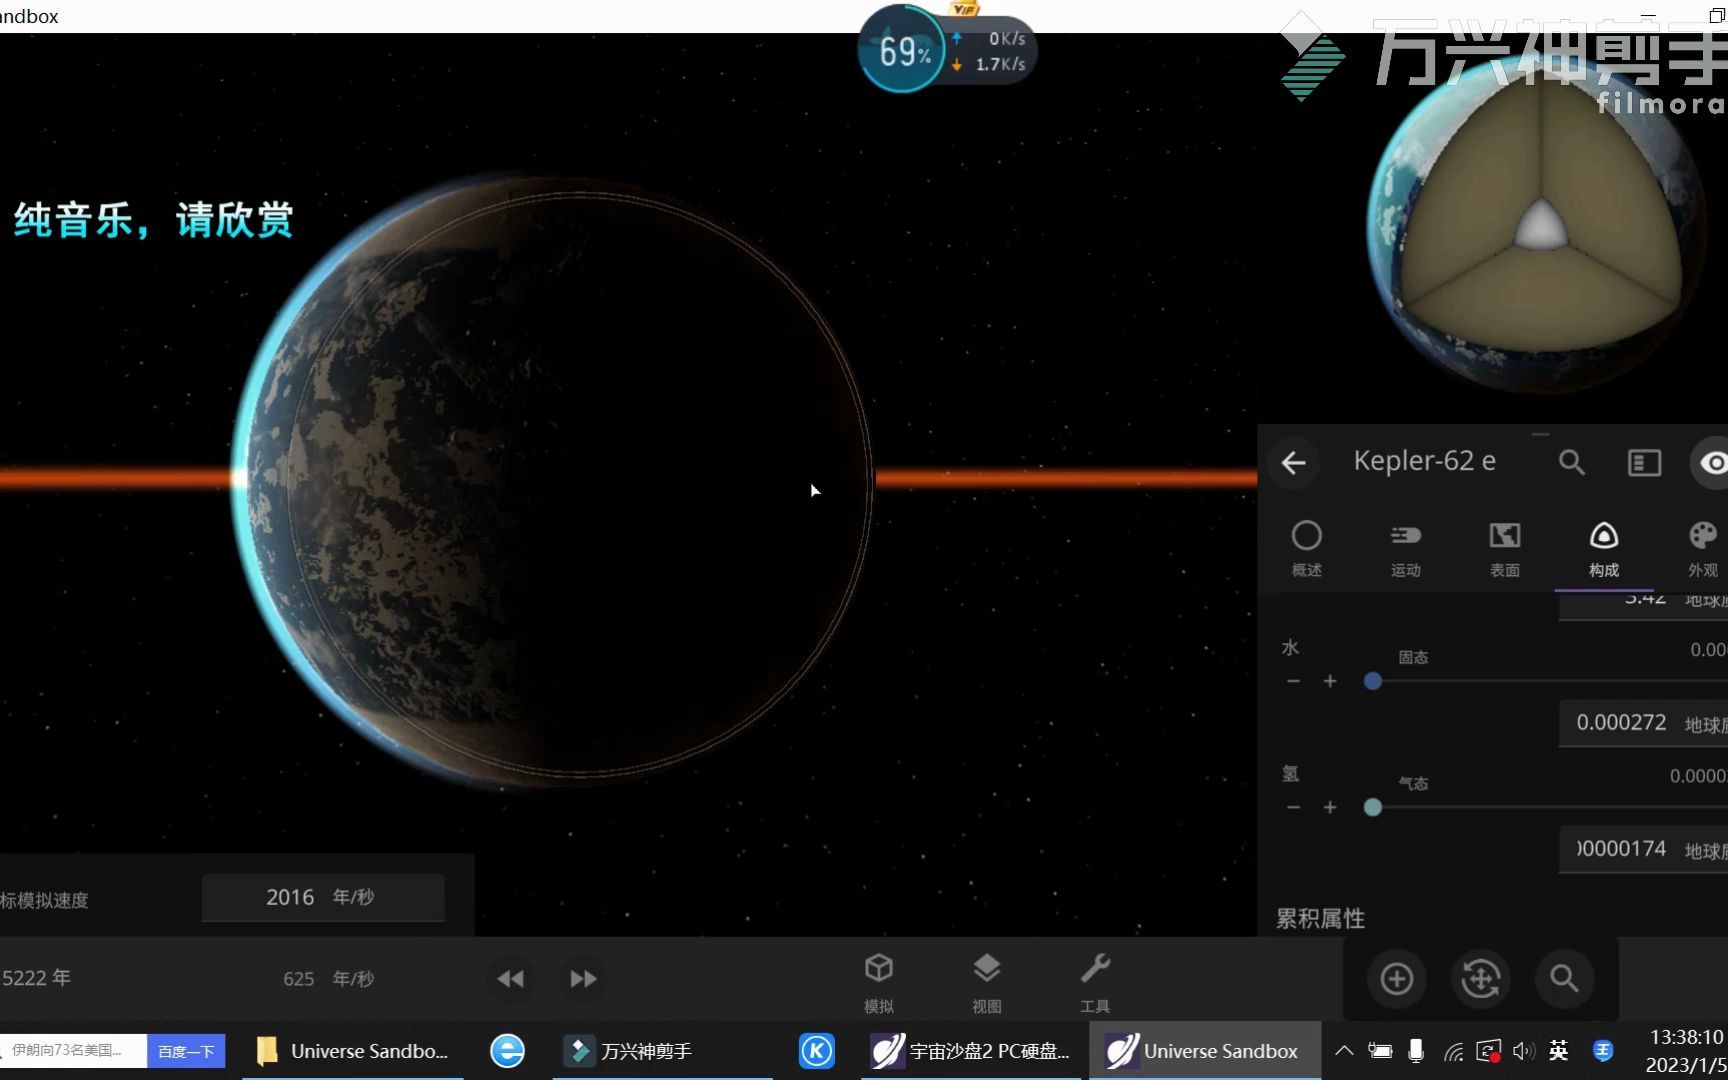Open search in Kepler-62 e panel header

point(1571,462)
